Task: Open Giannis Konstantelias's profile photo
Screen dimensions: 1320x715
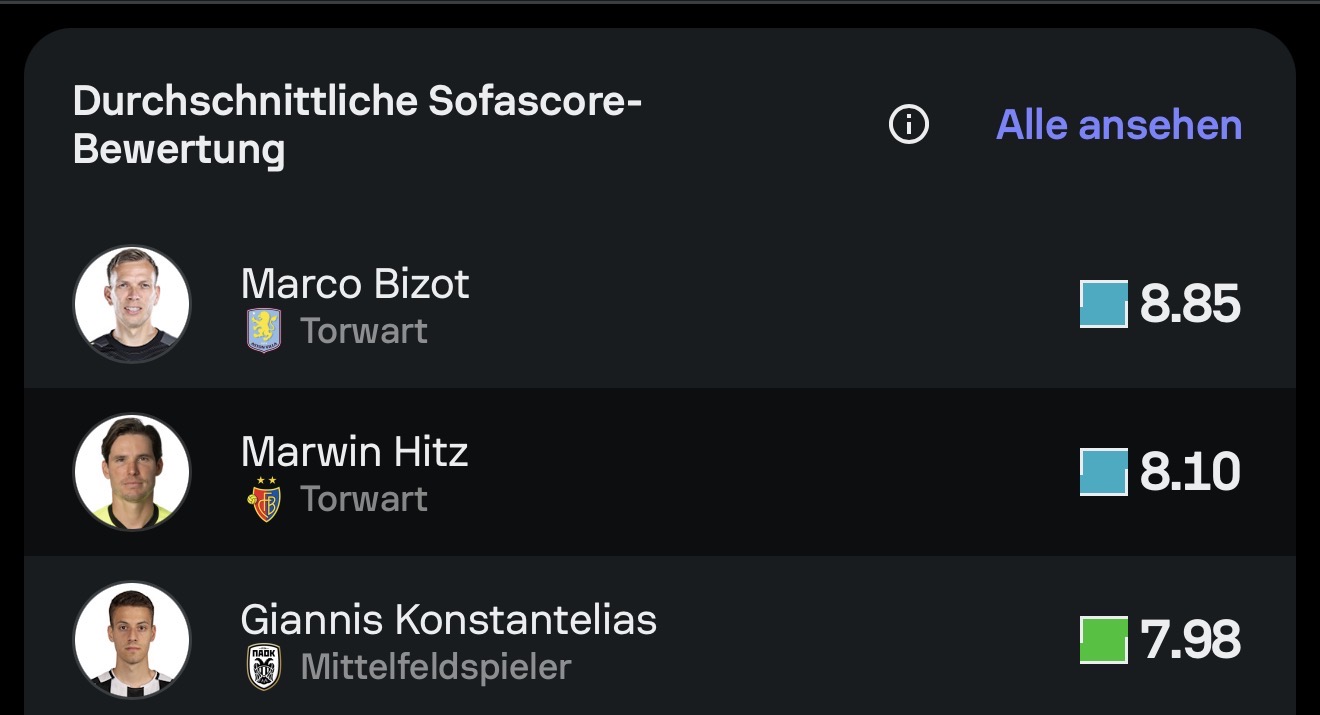Action: coord(132,640)
